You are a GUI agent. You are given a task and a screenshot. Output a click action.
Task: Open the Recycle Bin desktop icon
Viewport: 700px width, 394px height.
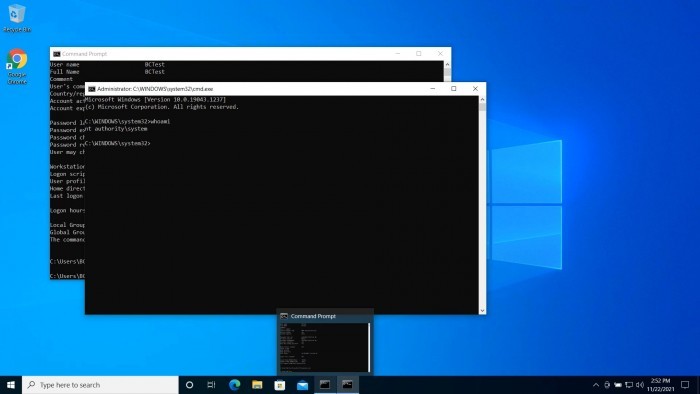17,18
